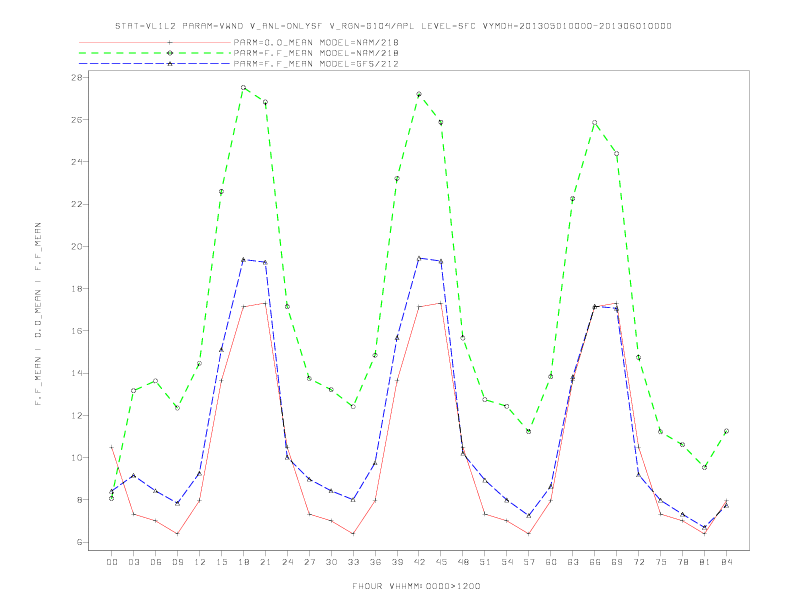Click x-axis tick label 66

pyautogui.click(x=595, y=562)
